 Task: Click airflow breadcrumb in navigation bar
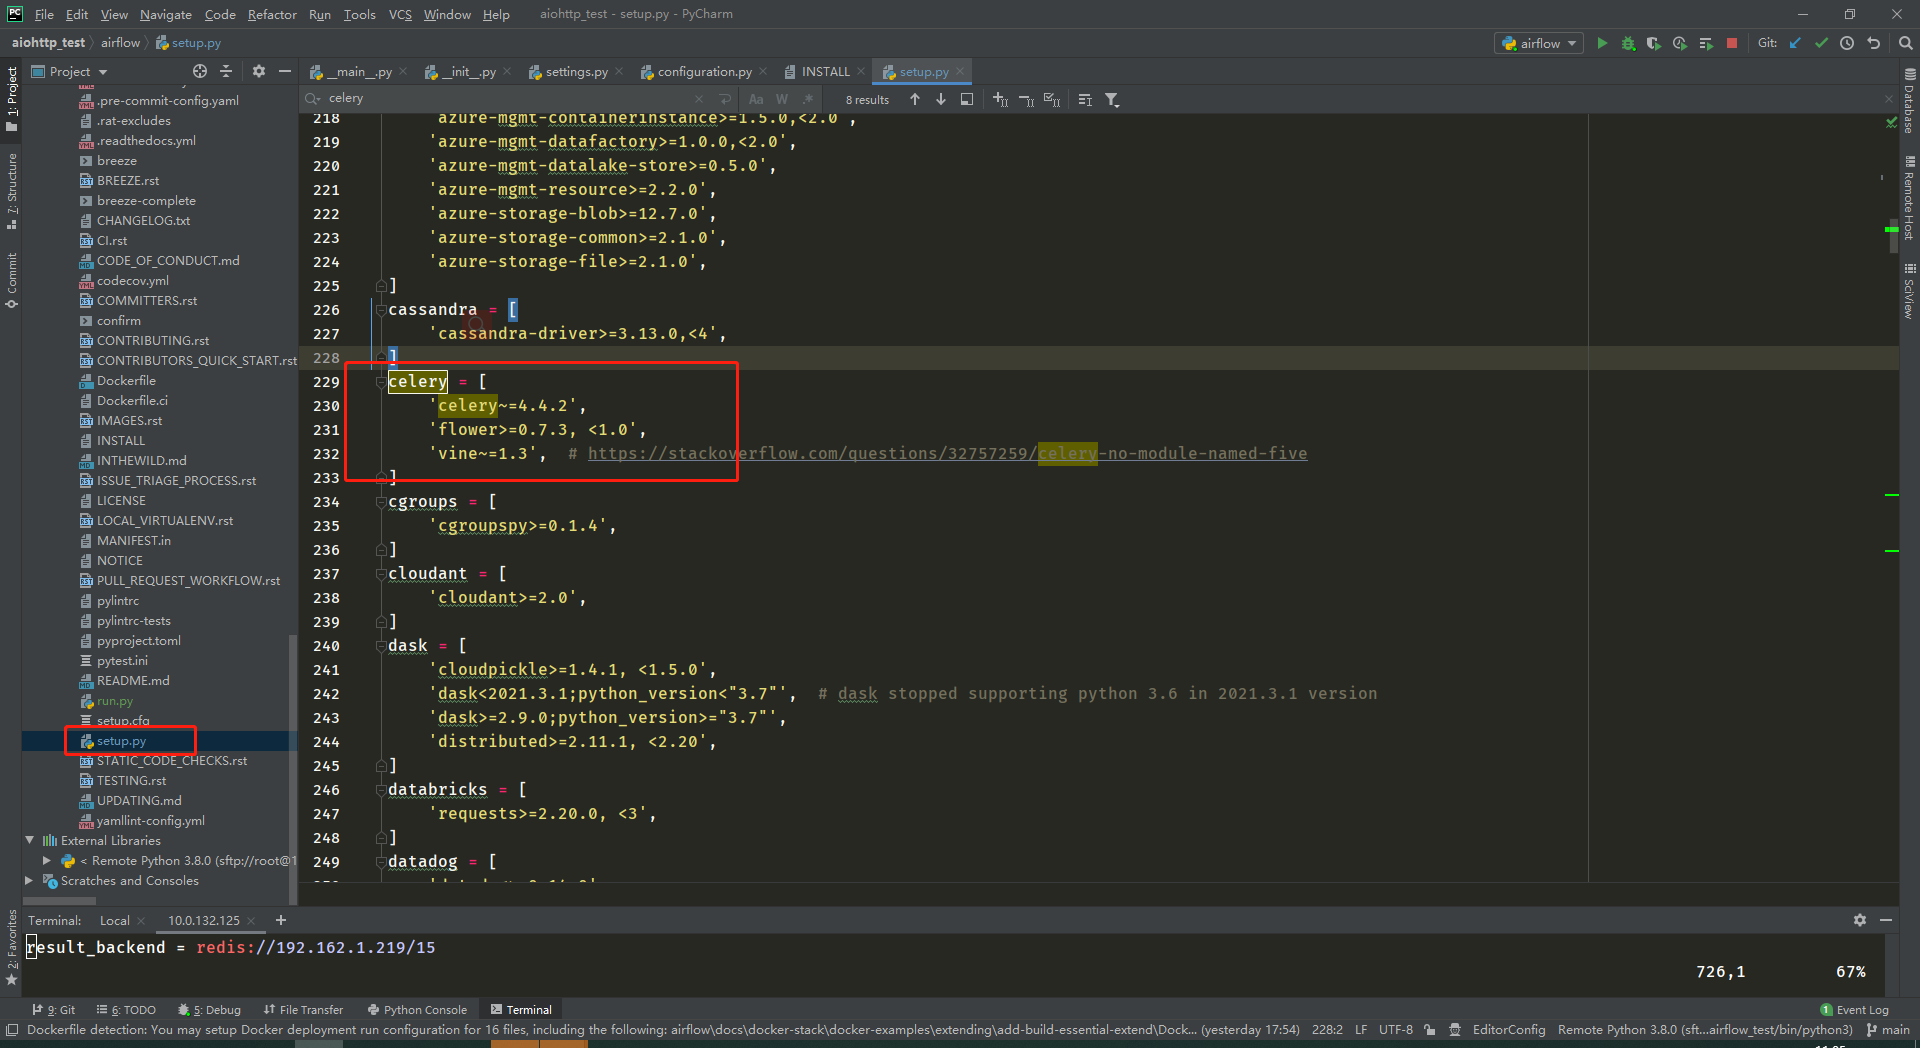tap(120, 43)
